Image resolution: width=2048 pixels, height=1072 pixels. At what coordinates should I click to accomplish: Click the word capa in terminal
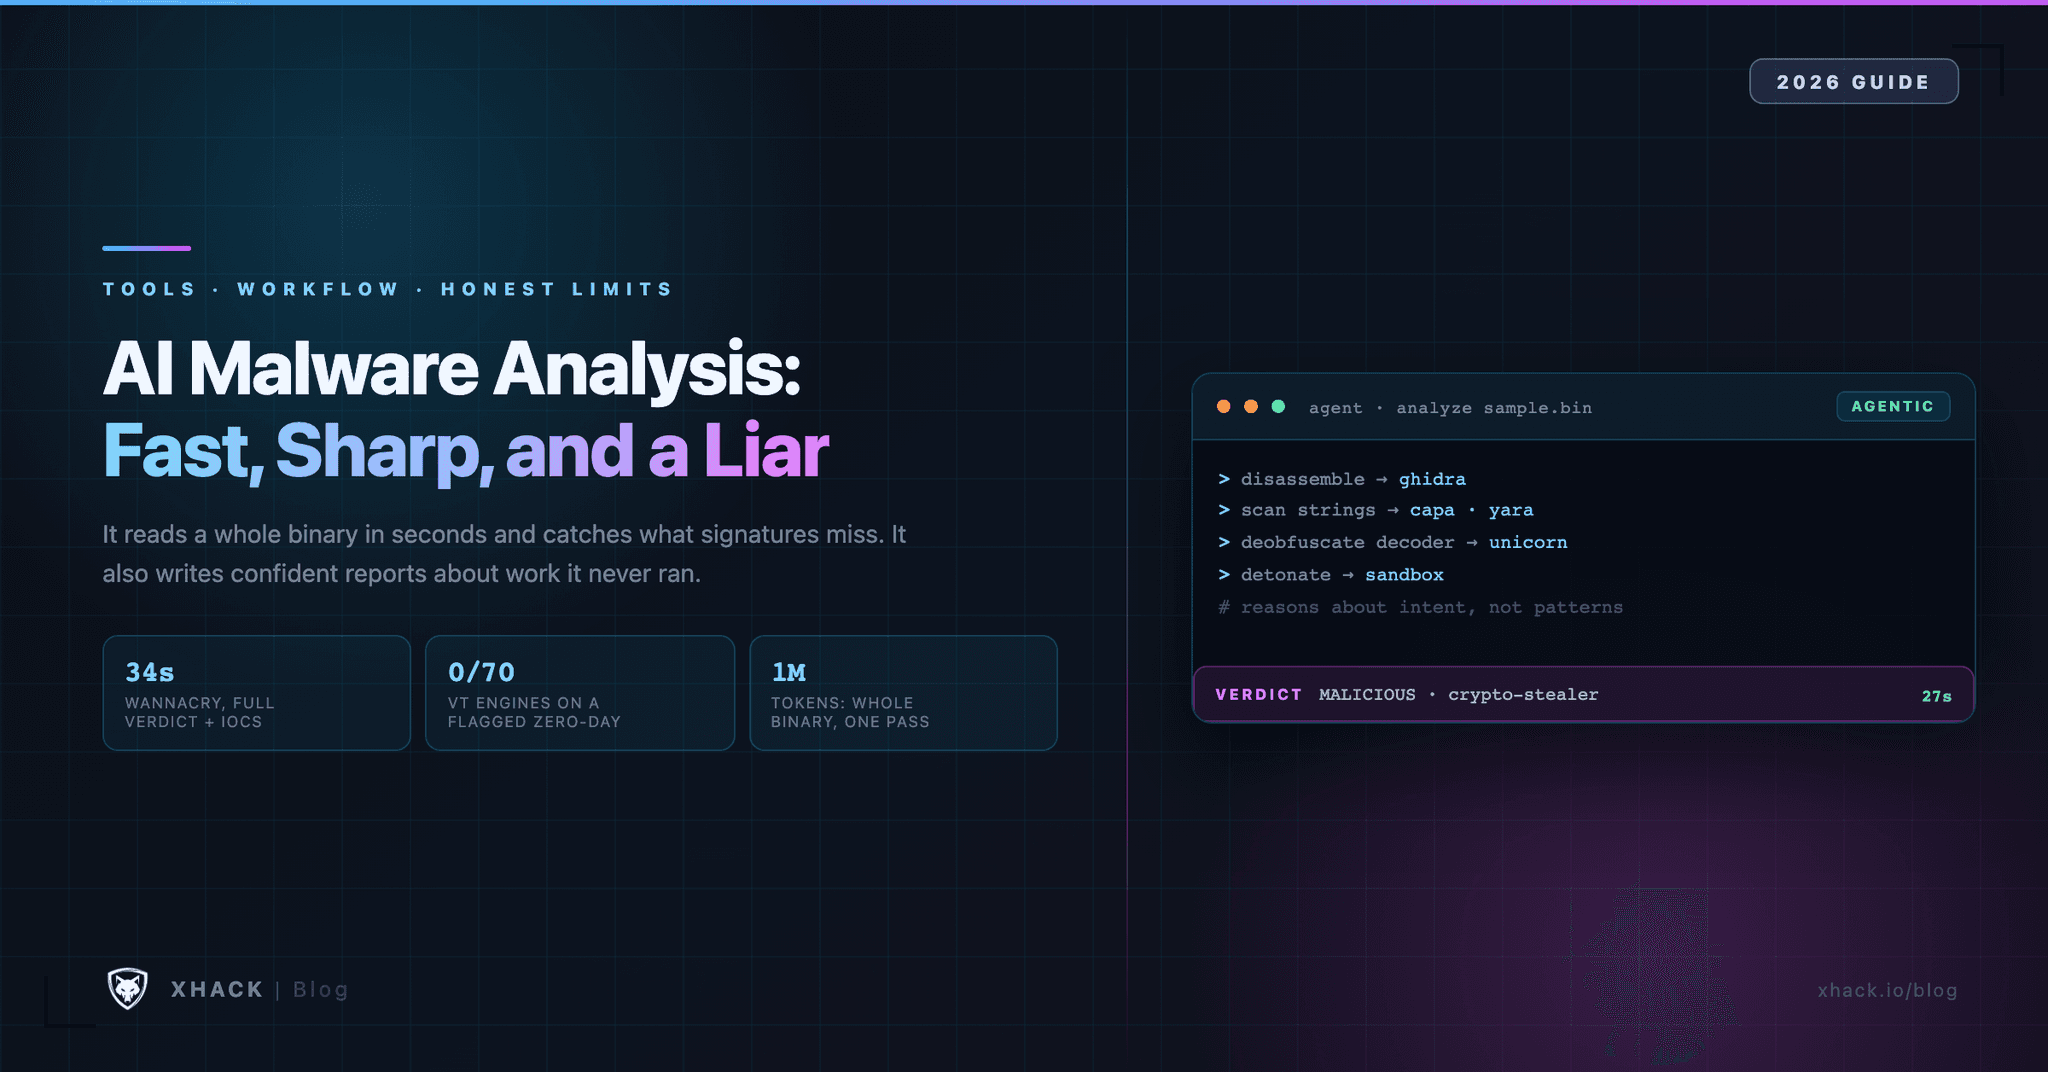1432,510
